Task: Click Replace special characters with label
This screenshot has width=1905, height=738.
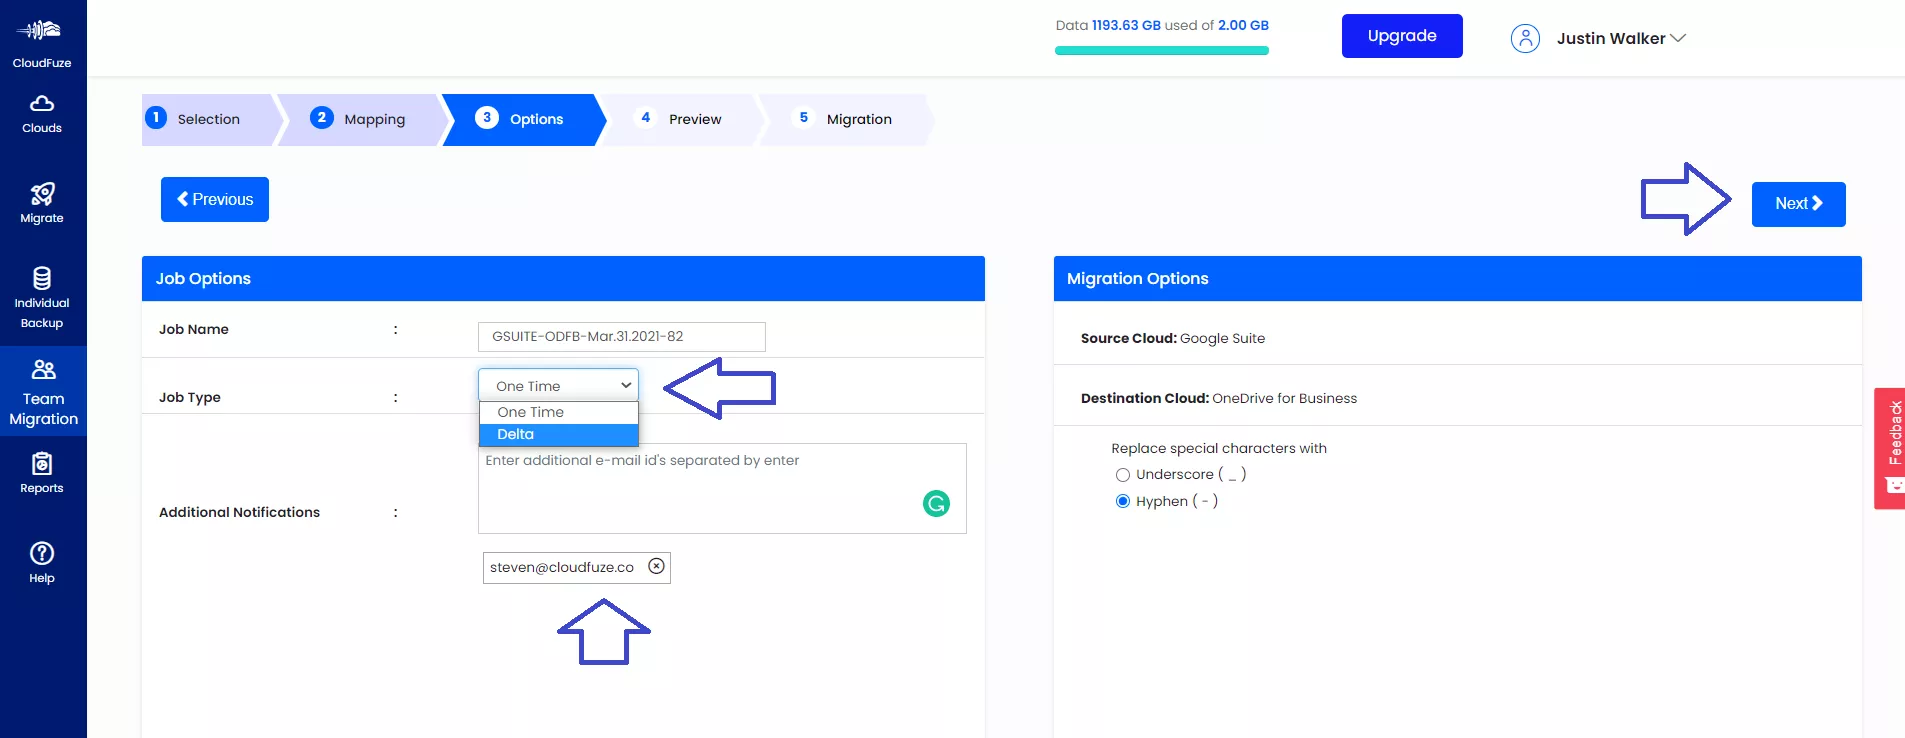Action: click(1219, 448)
